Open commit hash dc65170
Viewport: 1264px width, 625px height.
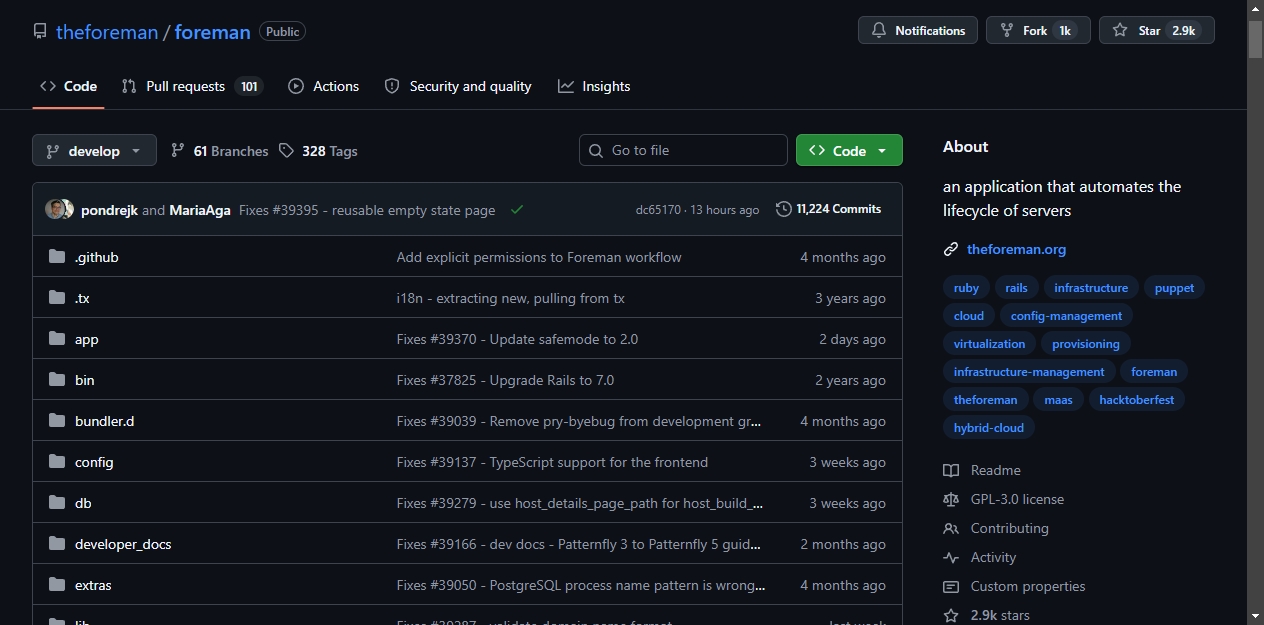click(x=658, y=210)
